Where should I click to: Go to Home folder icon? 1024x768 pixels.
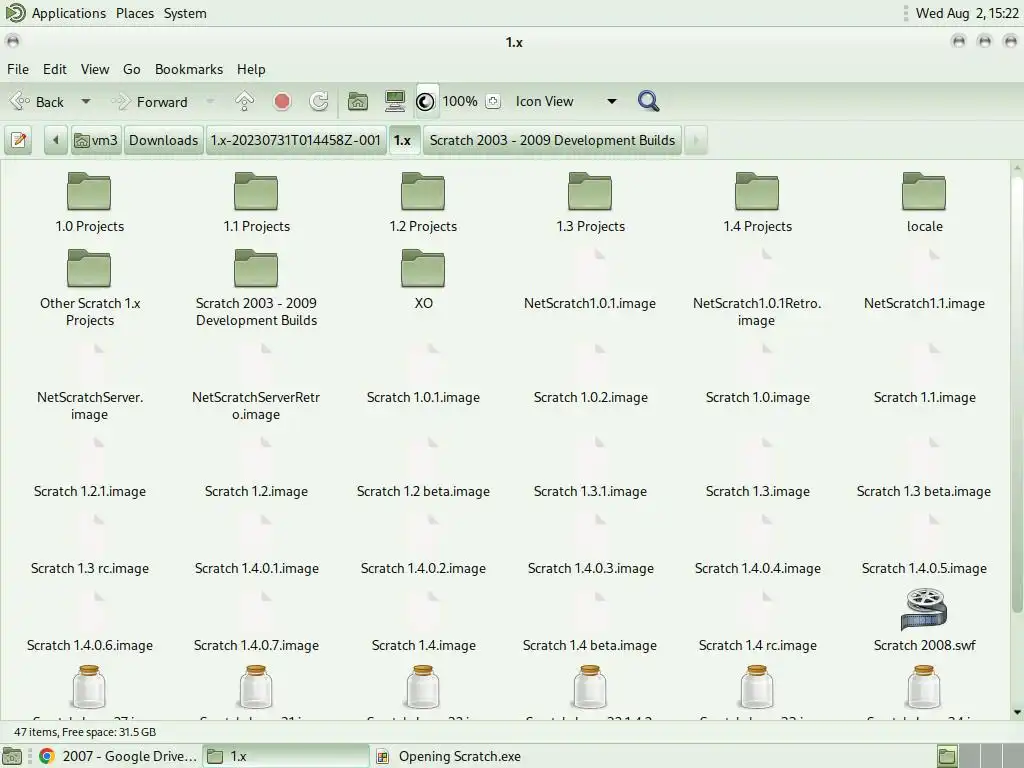point(357,101)
